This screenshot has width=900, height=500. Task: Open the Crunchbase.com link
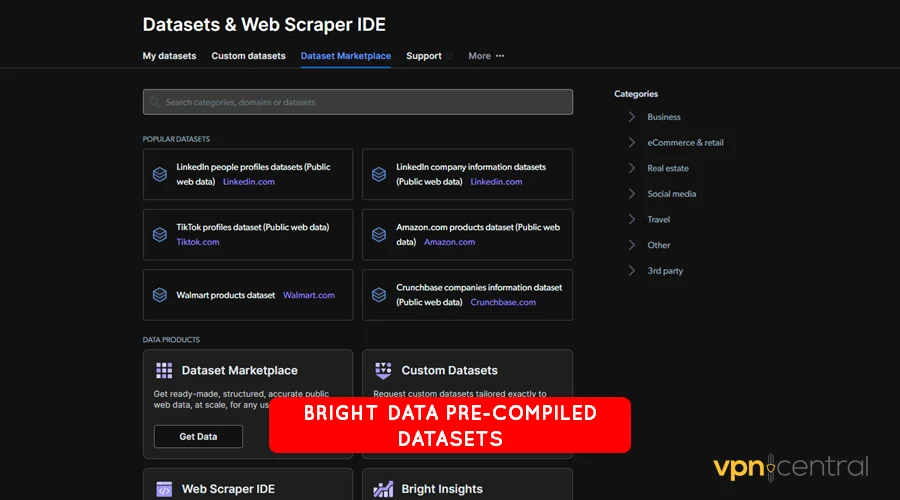(x=503, y=302)
